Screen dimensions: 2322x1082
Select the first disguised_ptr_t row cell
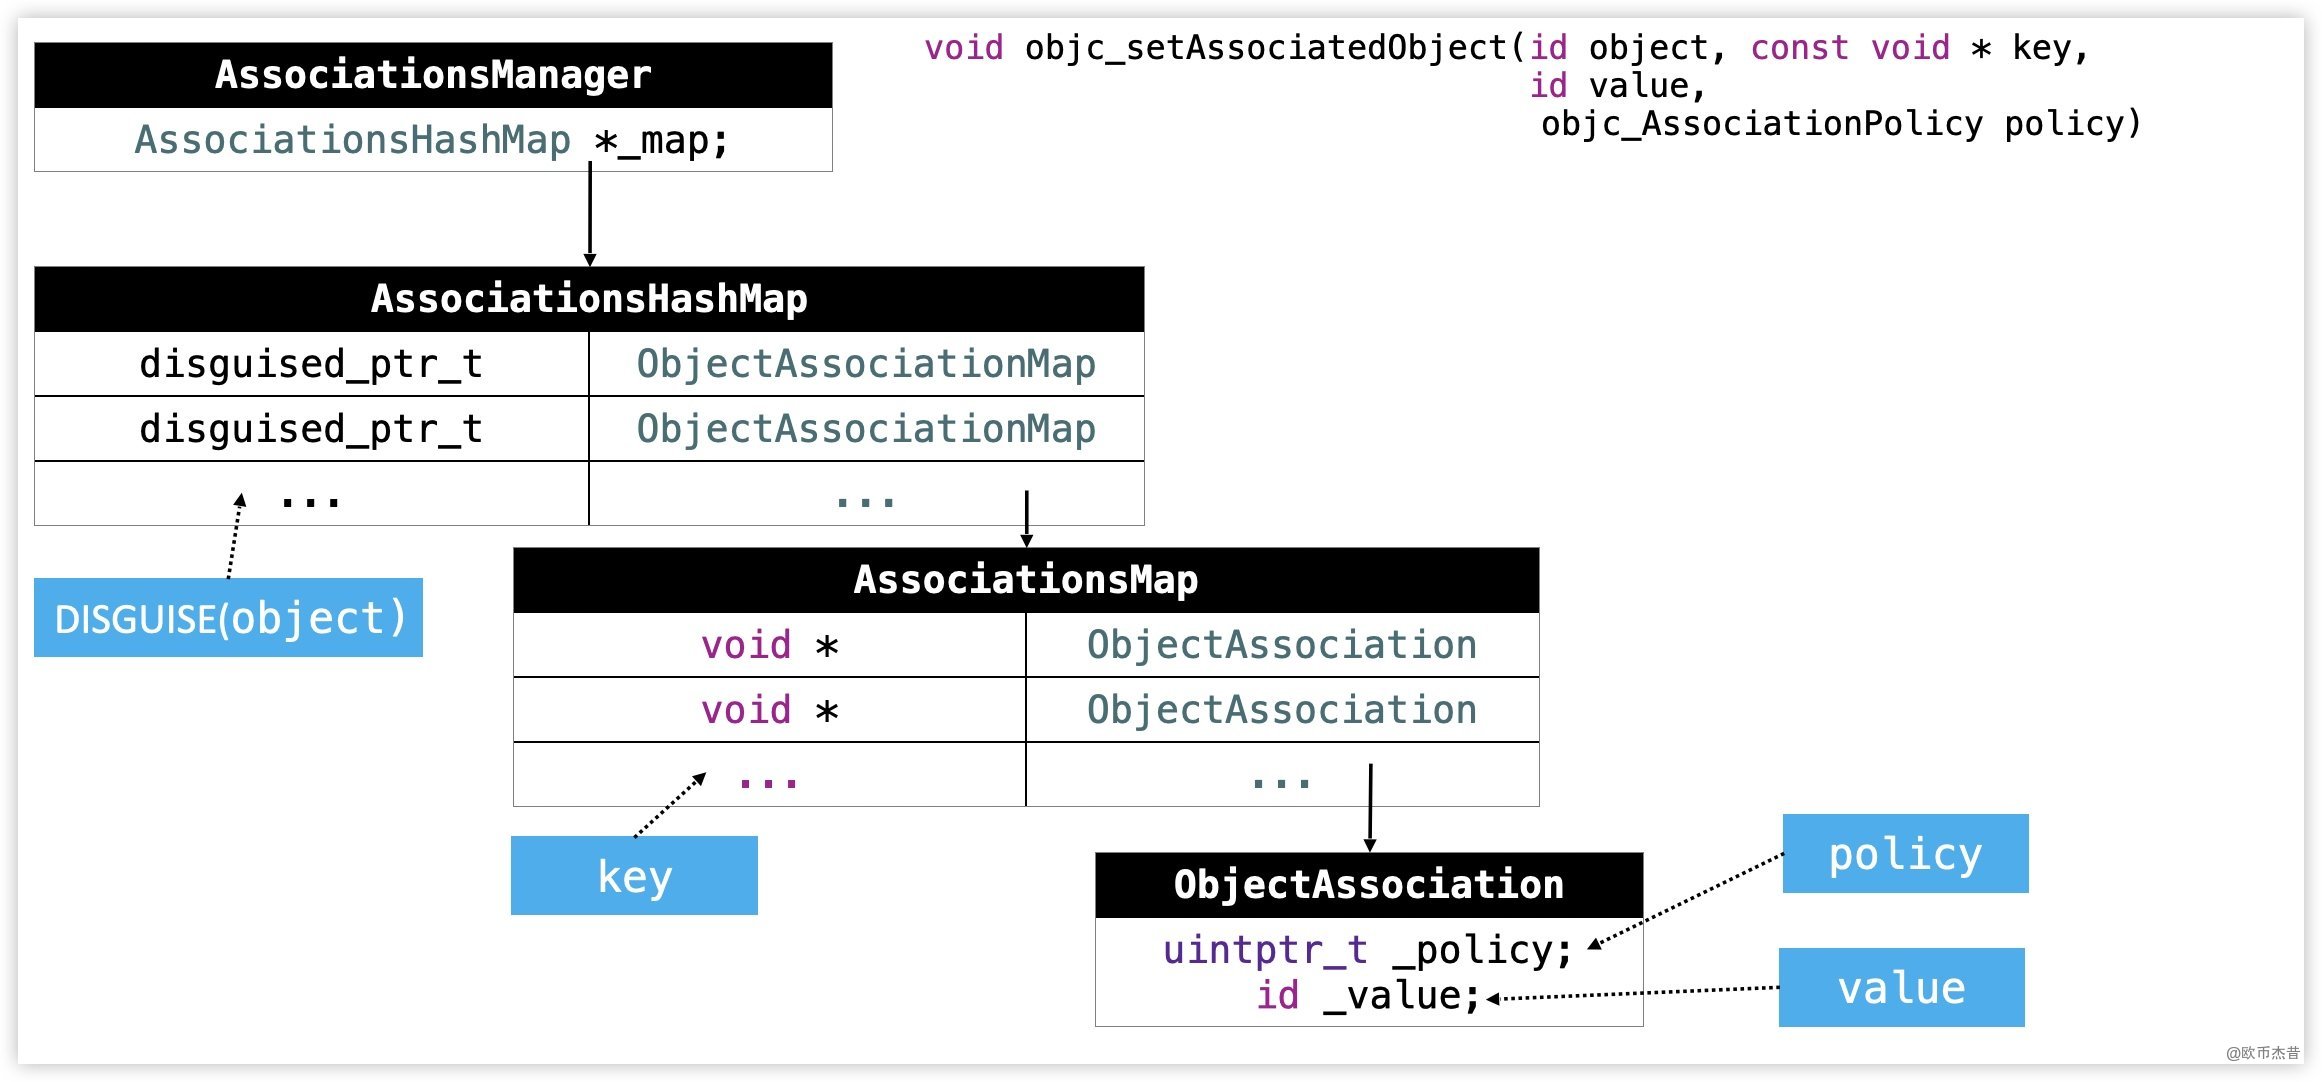click(x=311, y=364)
